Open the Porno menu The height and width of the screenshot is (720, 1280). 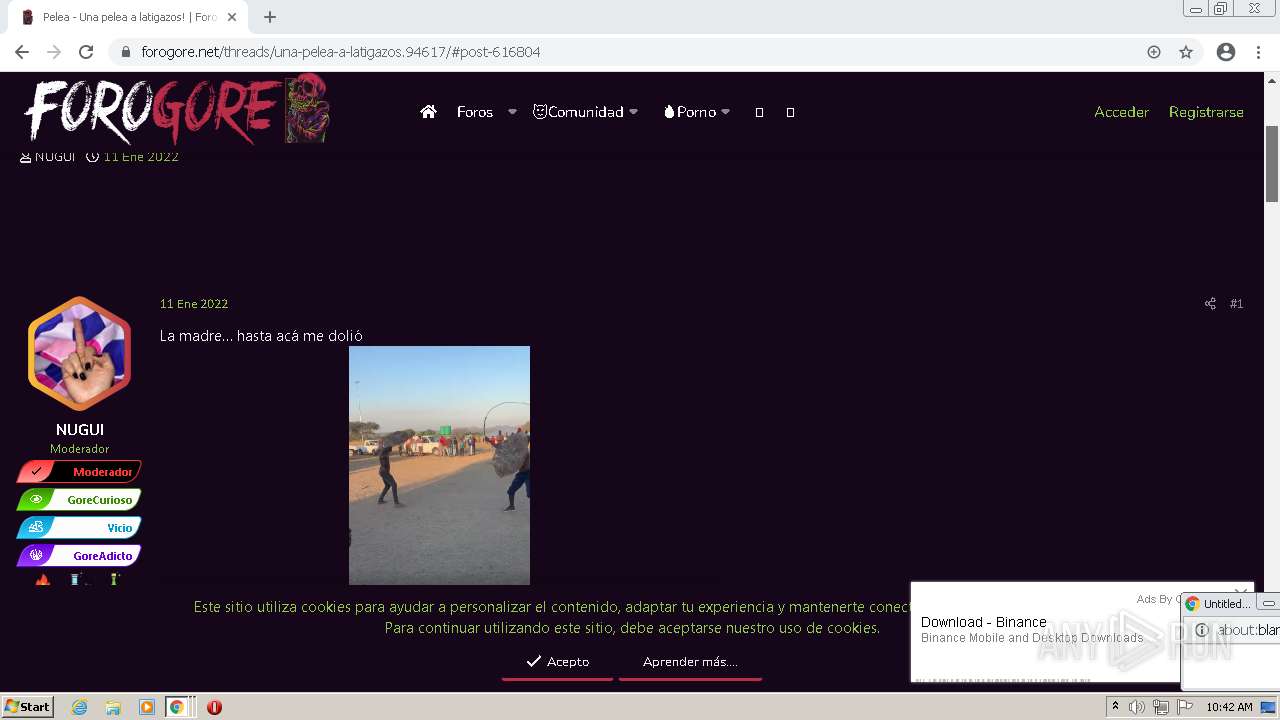click(690, 112)
